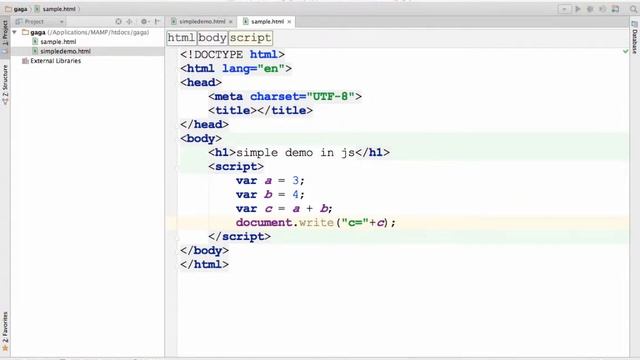Viewport: 640px width, 360px height.
Task: Click the Collapse All icon
Action: click(130, 22)
